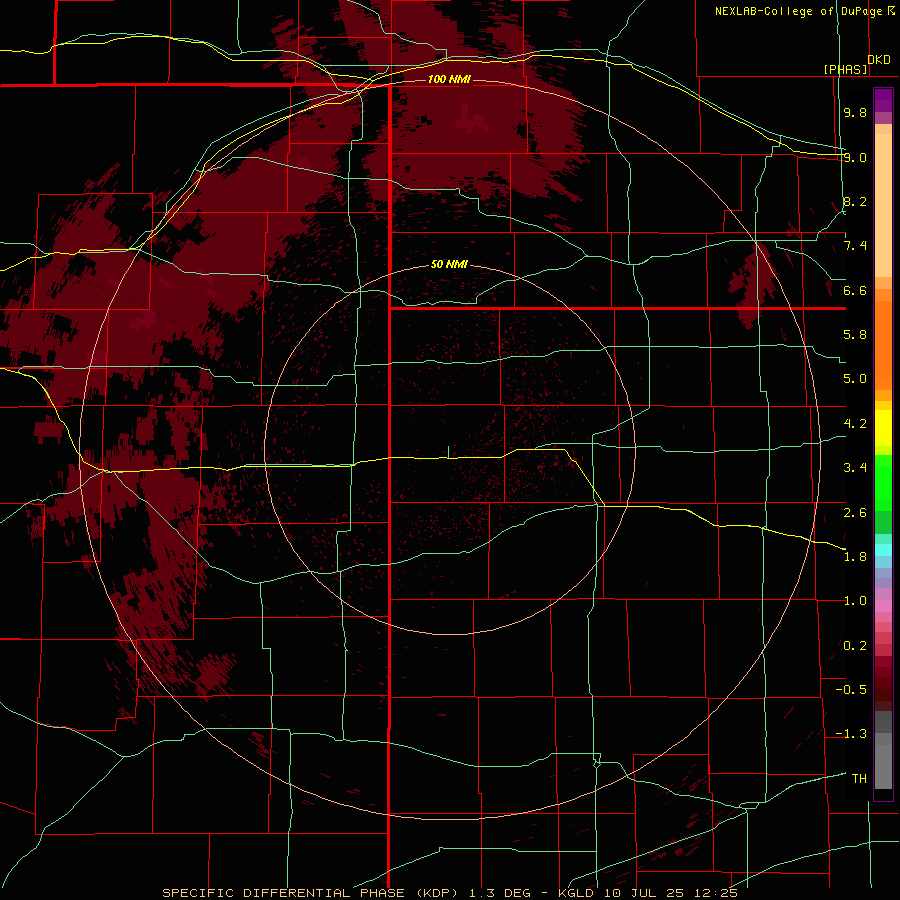Click the -0.5 scale value
This screenshot has width=900, height=900.
(x=851, y=689)
